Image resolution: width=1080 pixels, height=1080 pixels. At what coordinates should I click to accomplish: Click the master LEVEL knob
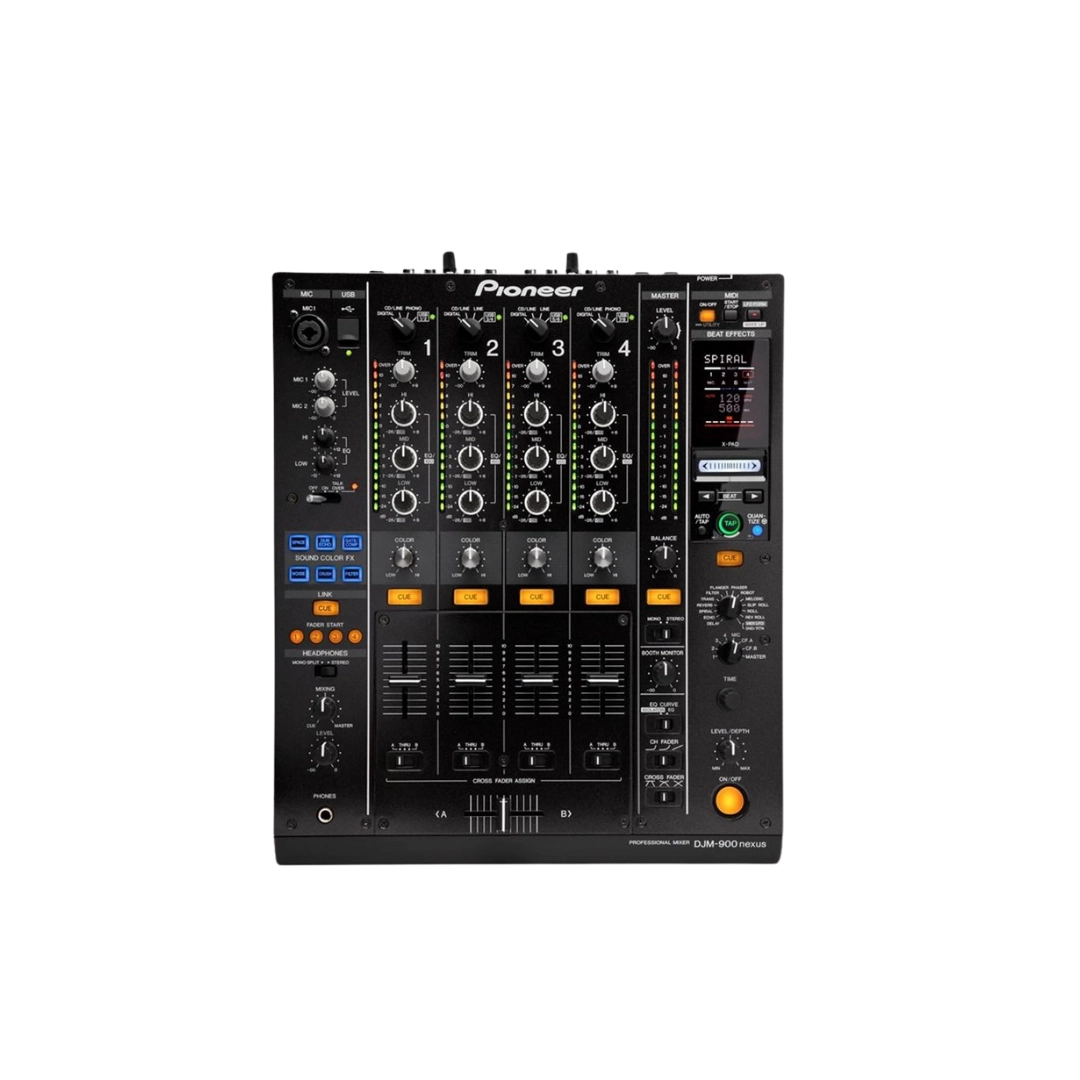(x=665, y=330)
